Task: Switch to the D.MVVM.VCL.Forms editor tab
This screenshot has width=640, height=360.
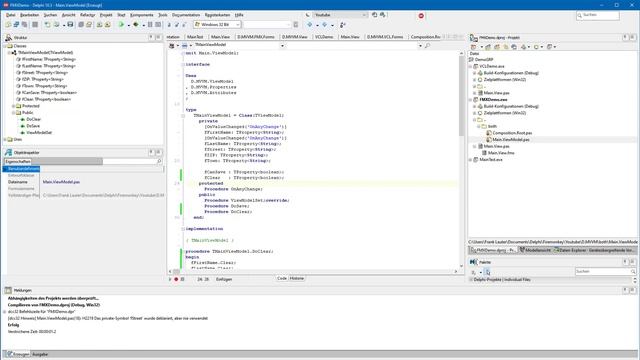Action: (x=385, y=37)
